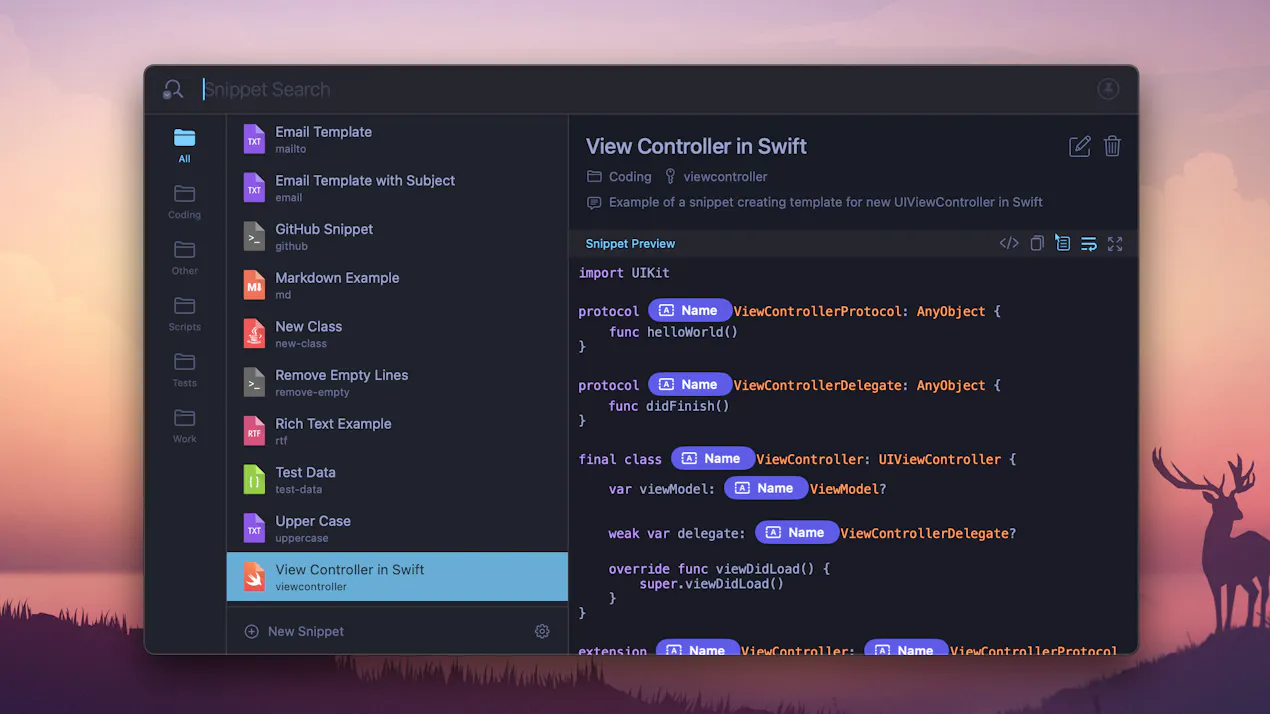This screenshot has width=1270, height=714.
Task: Select the Upper Case snippet
Action: click(x=397, y=529)
